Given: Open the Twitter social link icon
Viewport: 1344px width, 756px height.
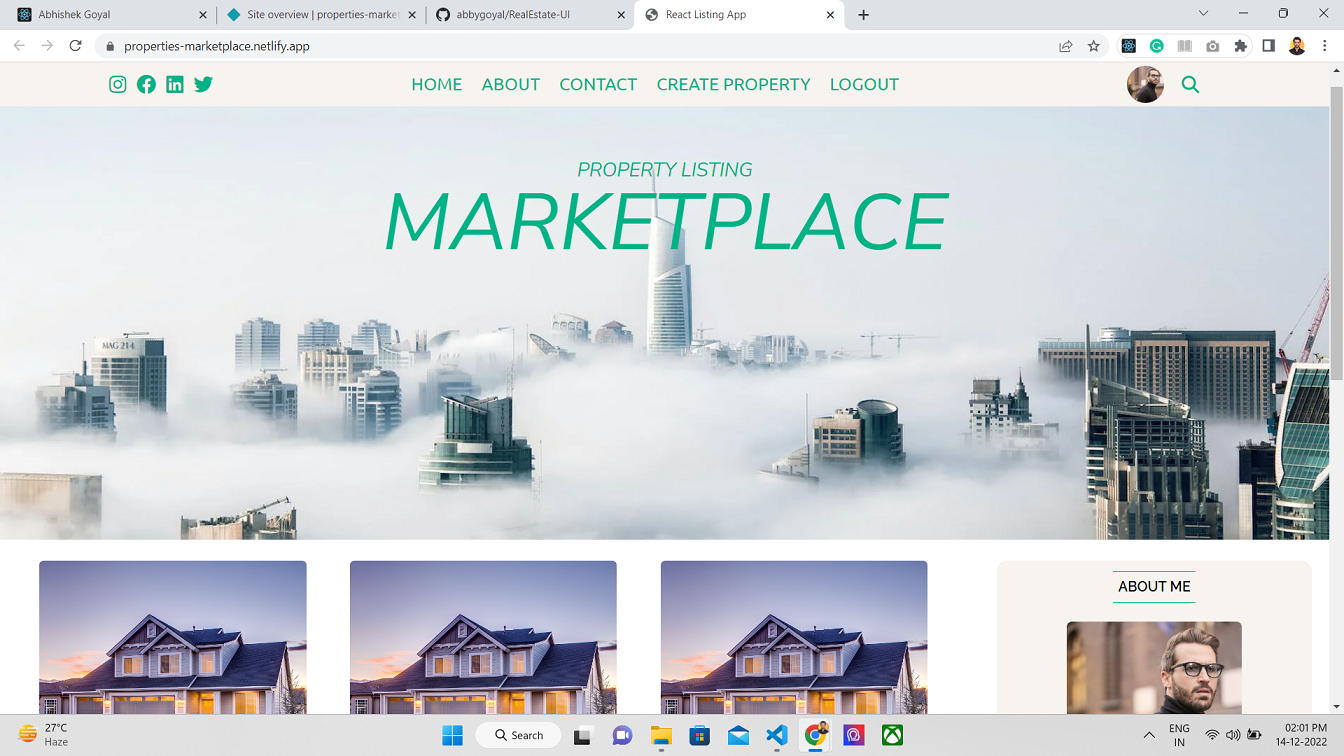Looking at the screenshot, I should (x=203, y=84).
